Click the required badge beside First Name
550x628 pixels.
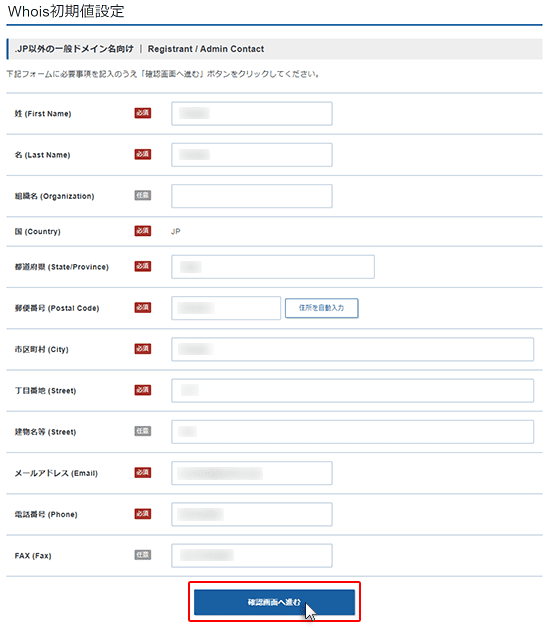pos(143,113)
